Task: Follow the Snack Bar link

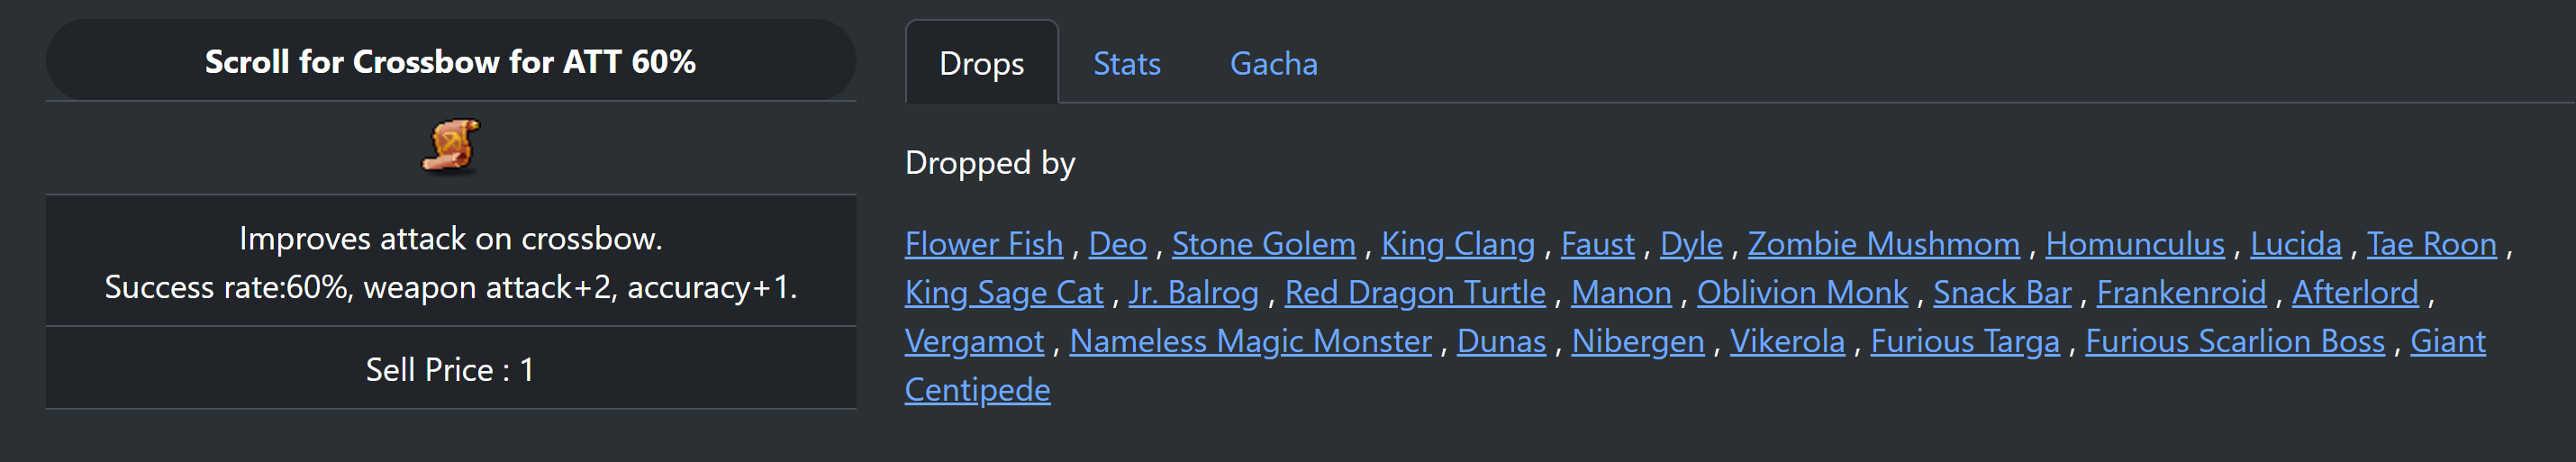Action: tap(2001, 293)
